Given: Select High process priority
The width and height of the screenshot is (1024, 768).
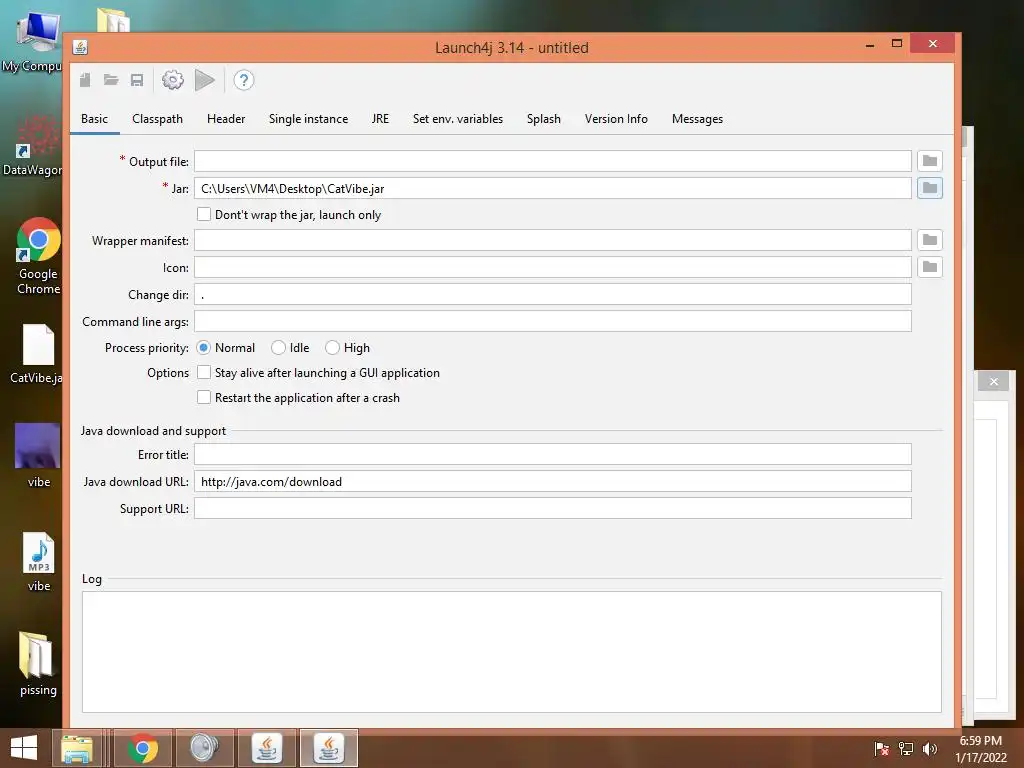Looking at the screenshot, I should coord(332,347).
